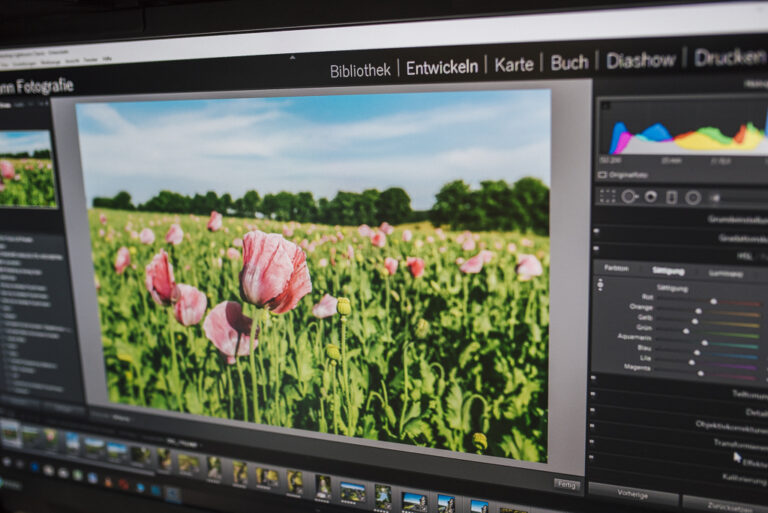Screen dimensions: 768x513
Task: Expand the Grundeinstellungen panel header
Action: [x=737, y=220]
